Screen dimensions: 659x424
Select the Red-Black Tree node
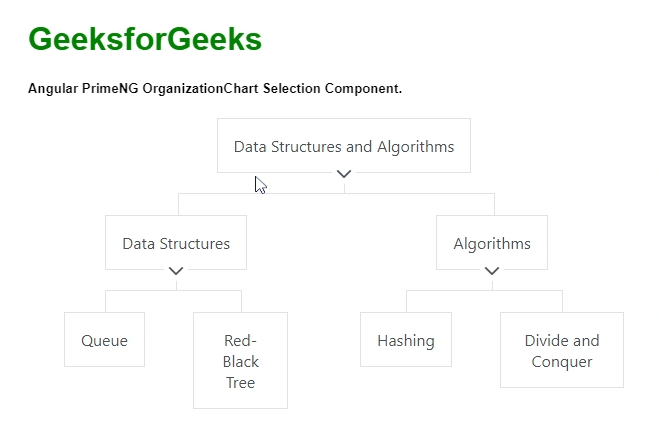coord(240,361)
